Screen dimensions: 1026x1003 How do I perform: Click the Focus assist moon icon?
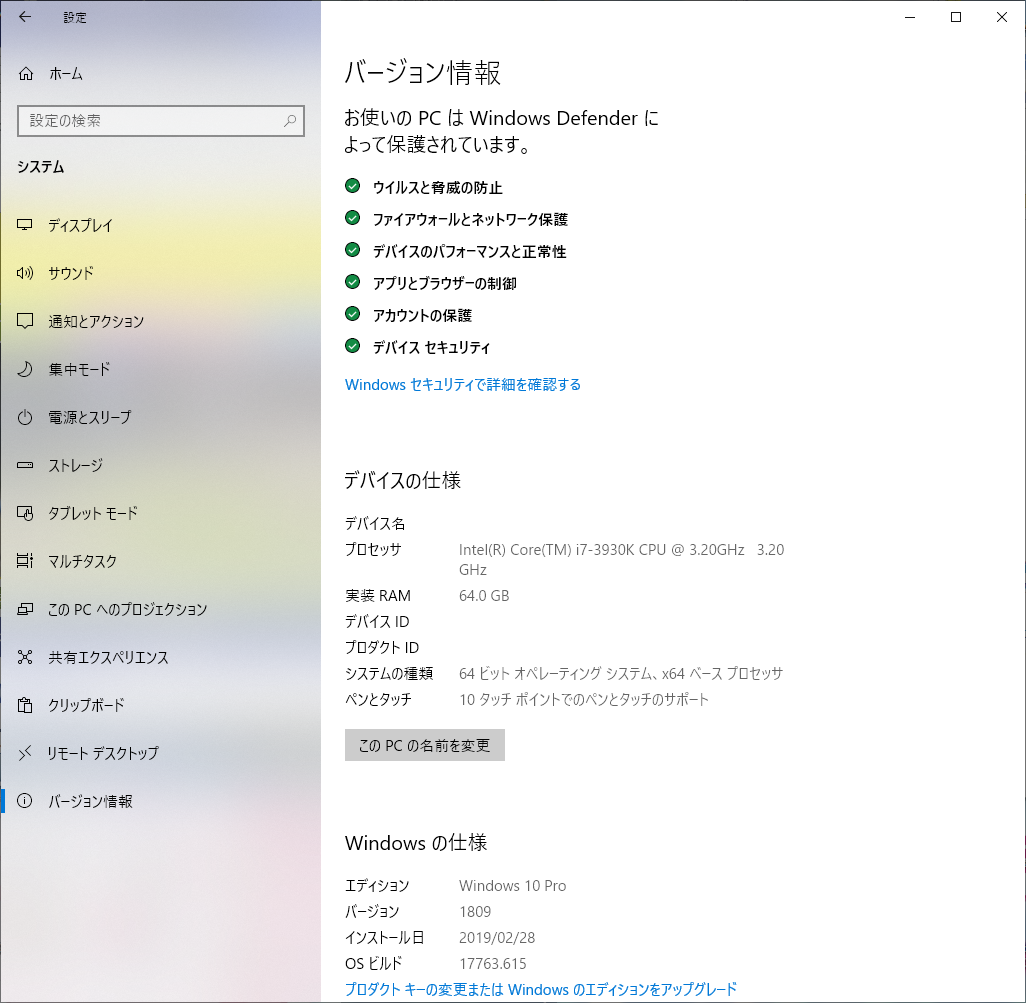(25, 369)
